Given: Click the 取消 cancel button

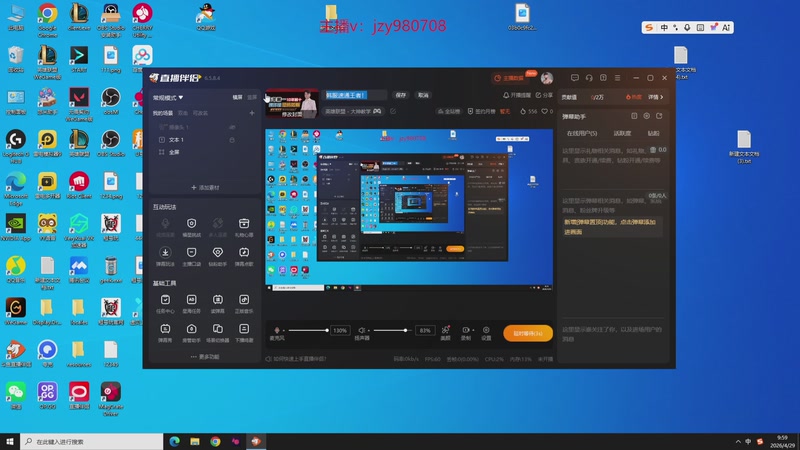Looking at the screenshot, I should (x=423, y=95).
